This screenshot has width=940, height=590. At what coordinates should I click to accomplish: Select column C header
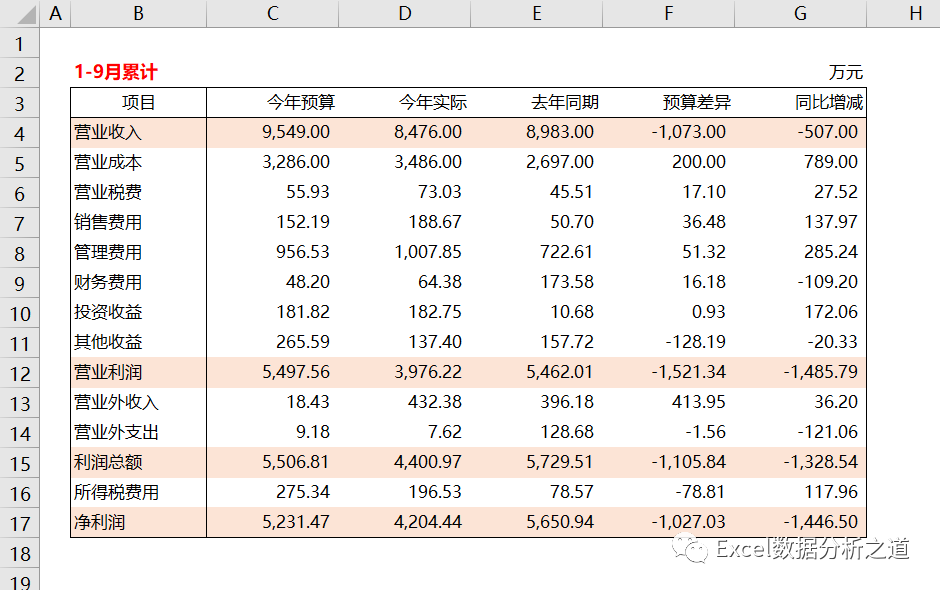pos(273,13)
